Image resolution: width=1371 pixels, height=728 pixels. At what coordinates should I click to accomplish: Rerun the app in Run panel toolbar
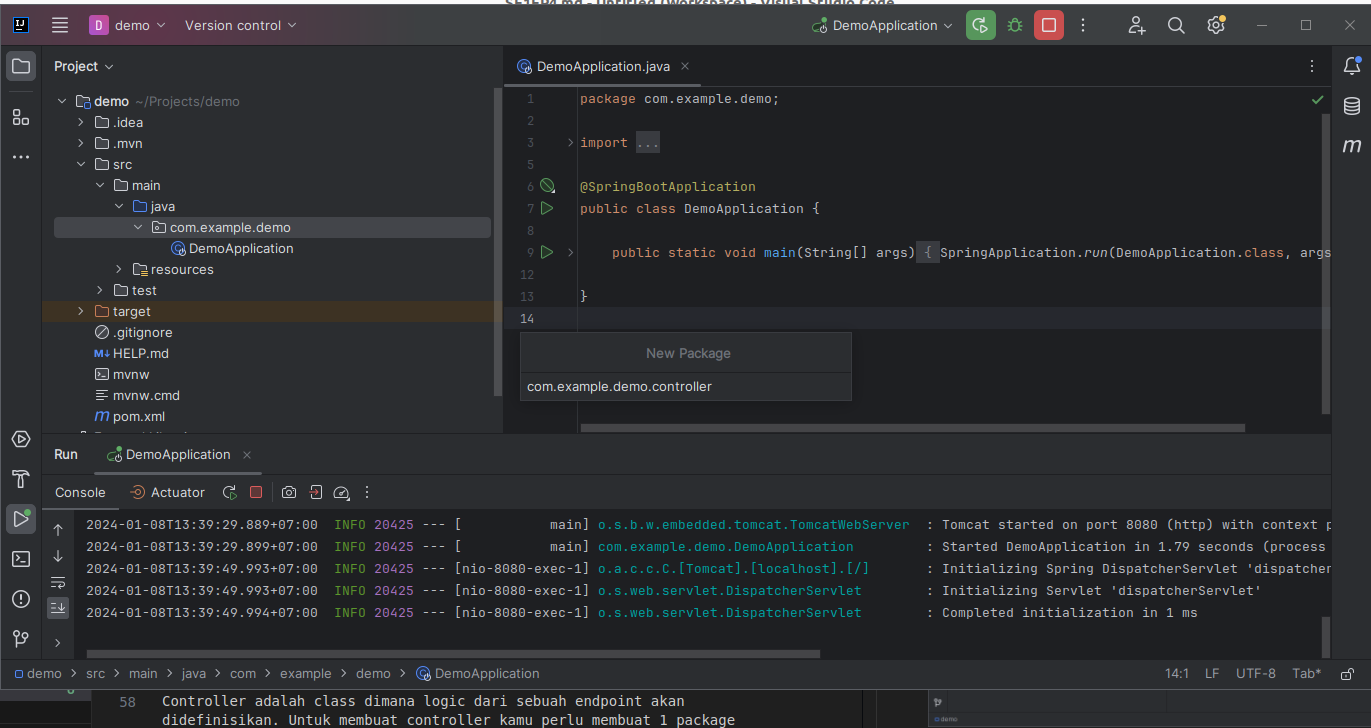[230, 492]
